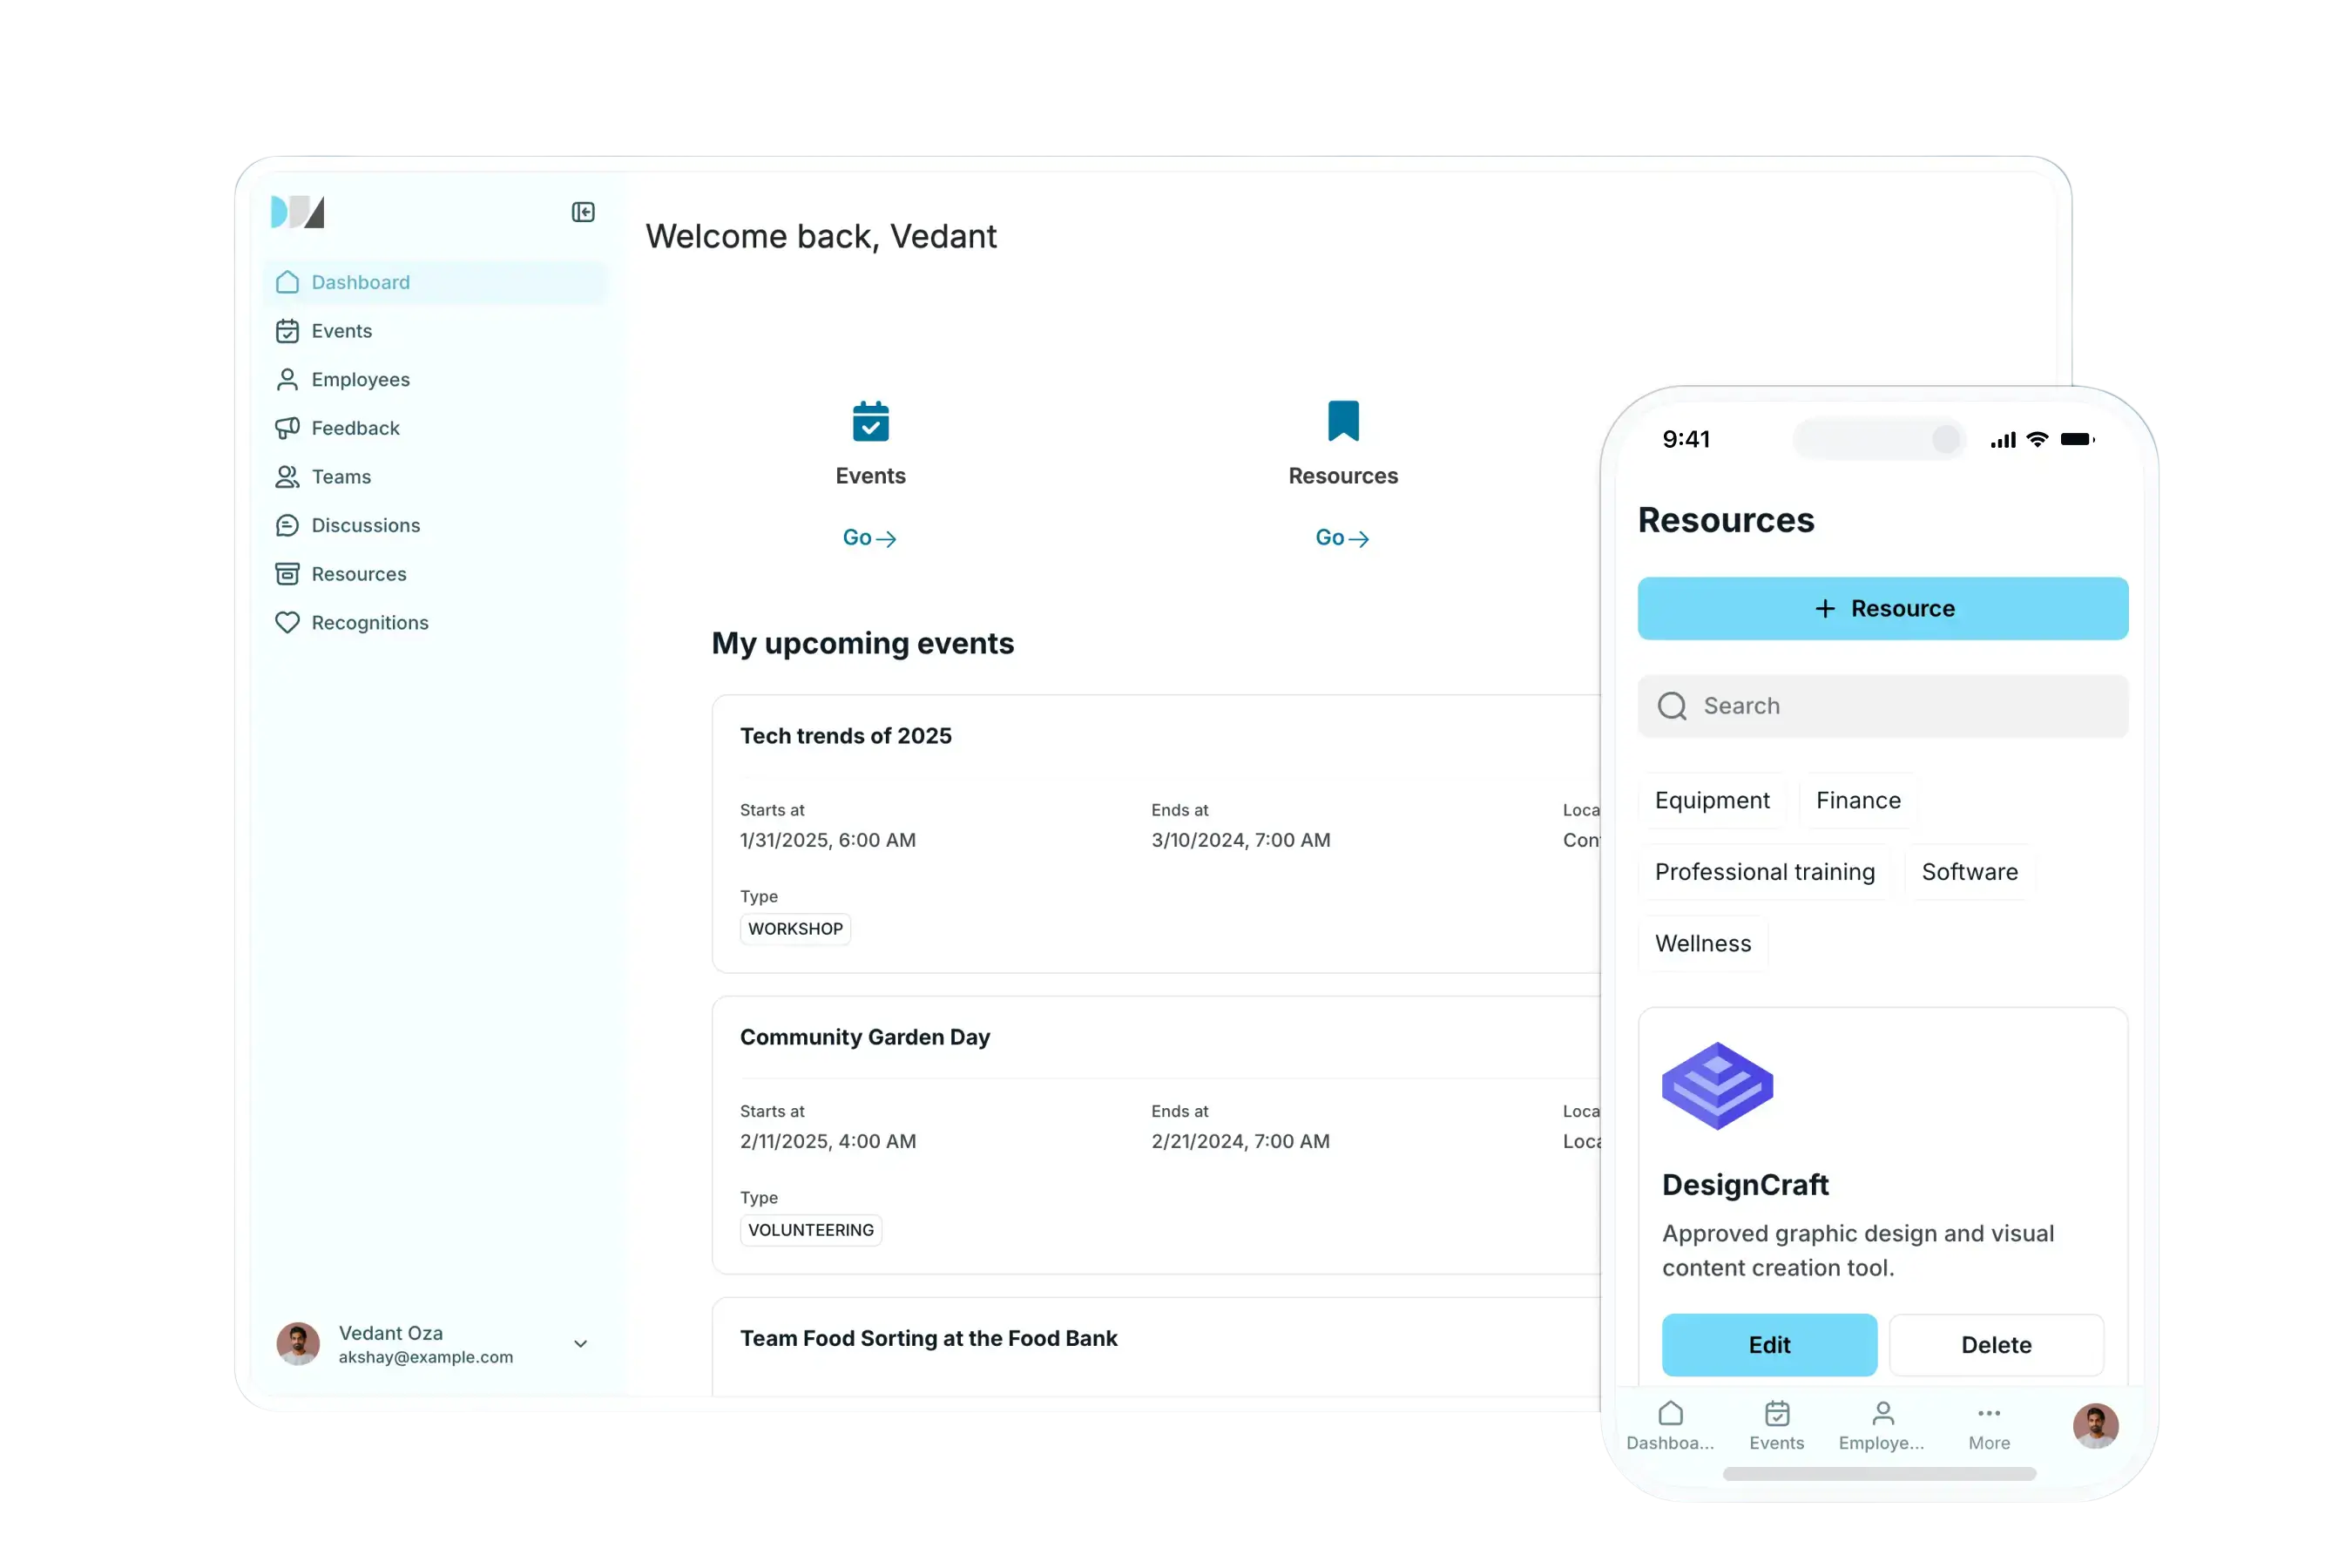
Task: Open the Teams menu item in the sidebar
Action: coord(340,477)
